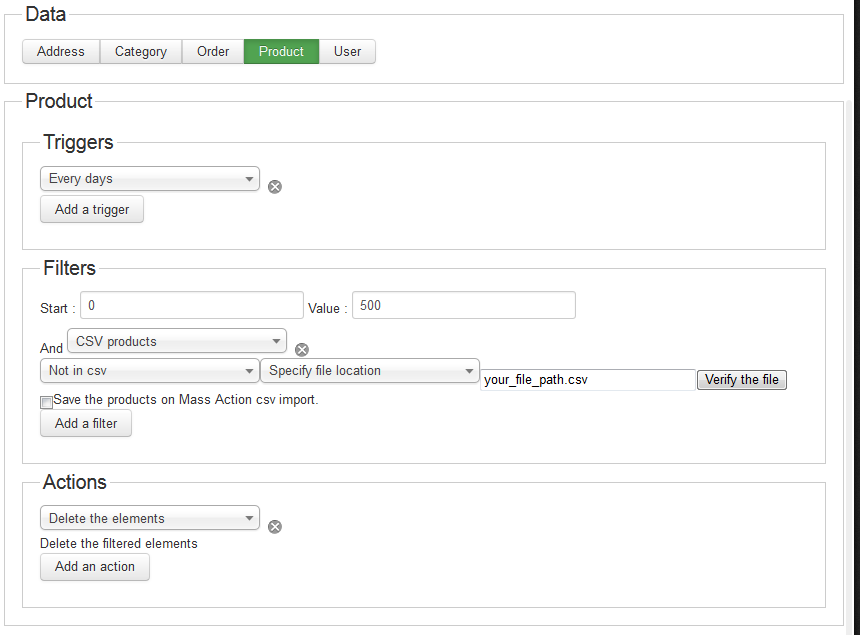Switch to the Category data tab
Screen dimensions: 860x635
[141, 52]
